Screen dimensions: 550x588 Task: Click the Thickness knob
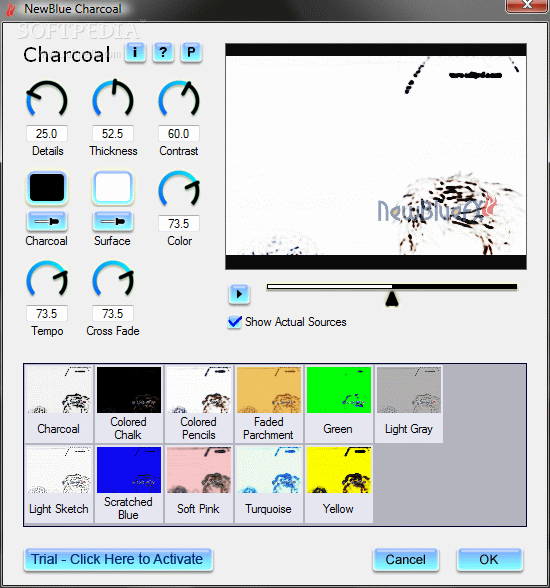coord(113,98)
